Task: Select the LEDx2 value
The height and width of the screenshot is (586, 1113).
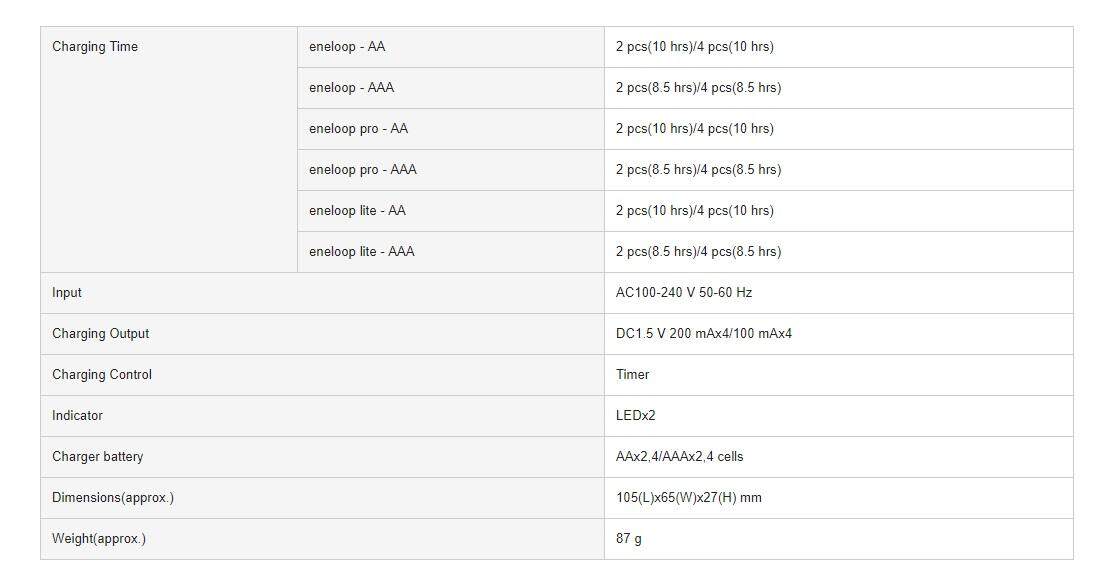Action: [635, 416]
